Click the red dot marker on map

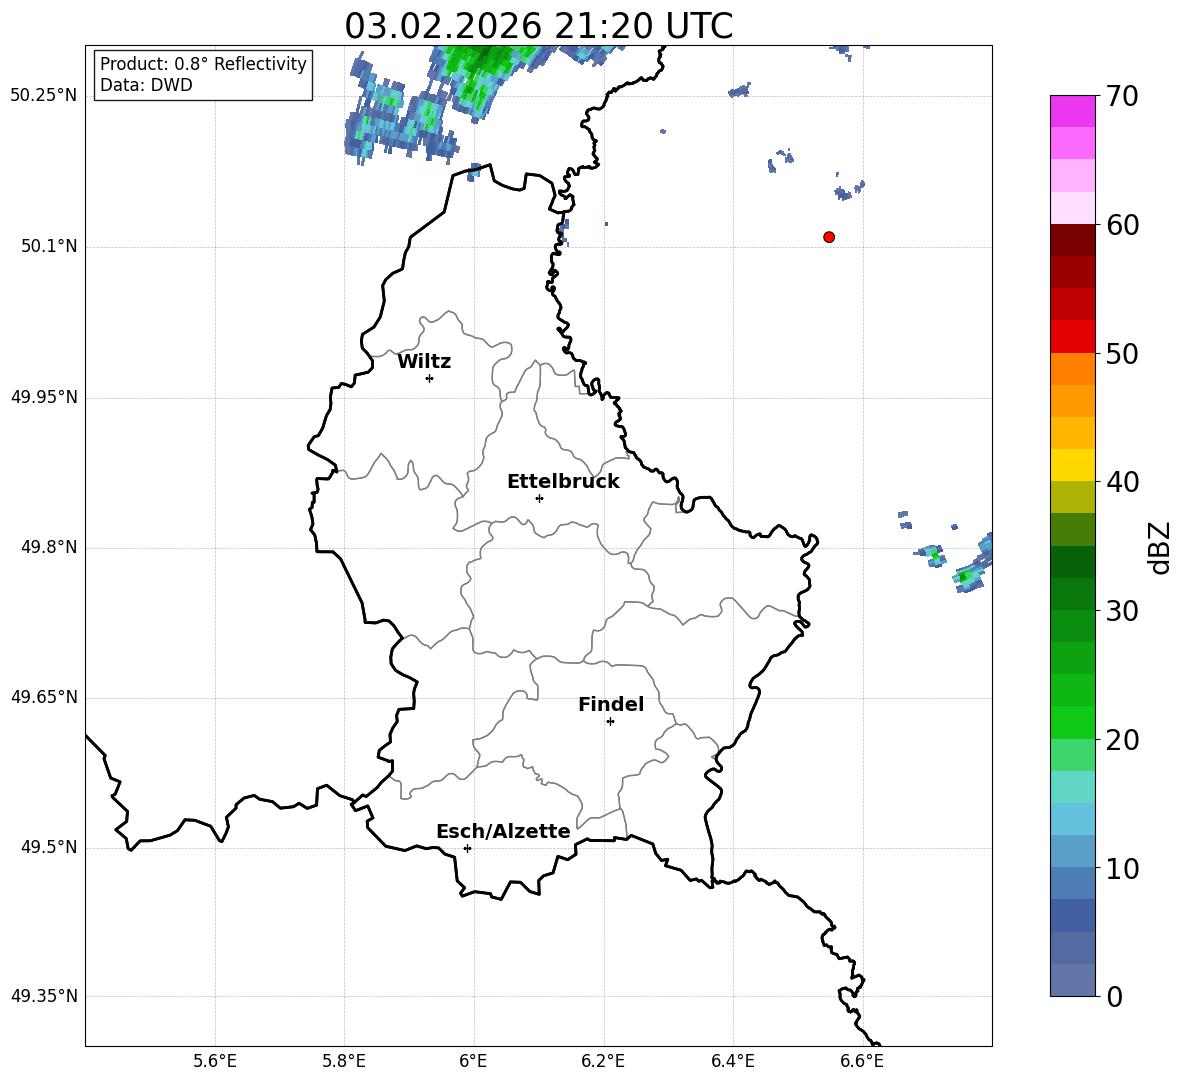click(x=829, y=237)
